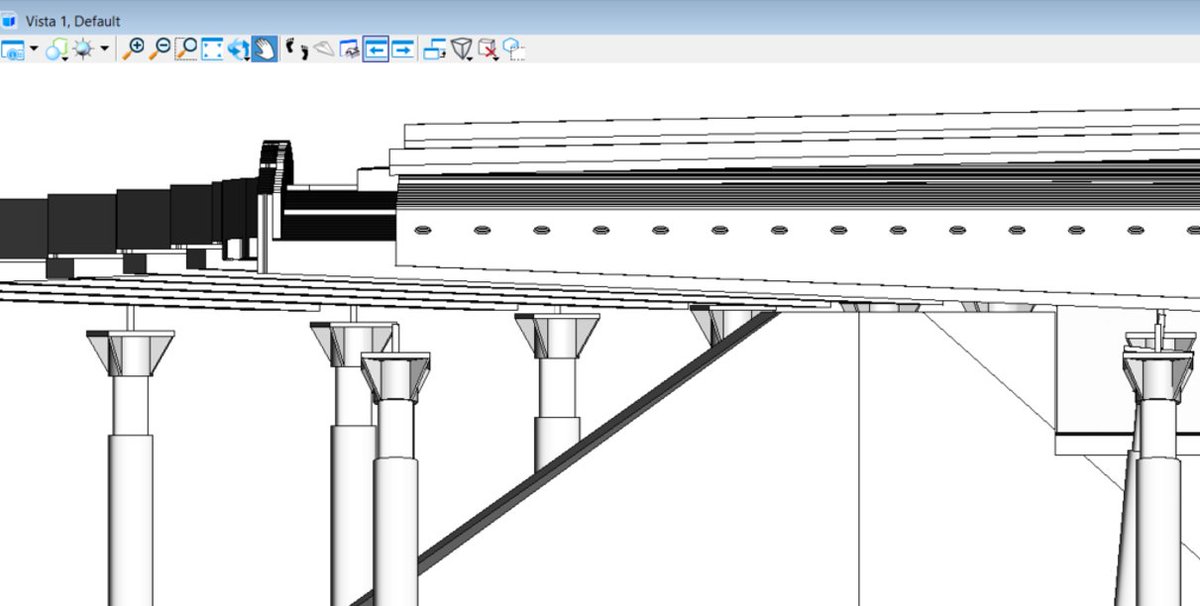Open the View Perspective cube icon
The image size is (1200, 606).
pos(514,49)
